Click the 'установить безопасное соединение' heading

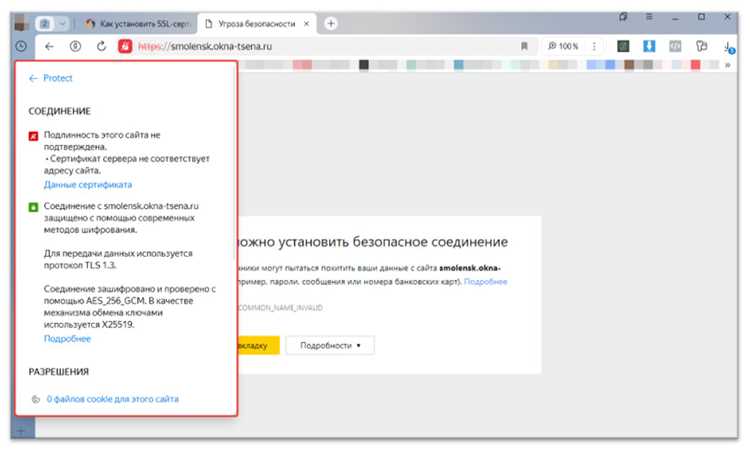point(373,242)
